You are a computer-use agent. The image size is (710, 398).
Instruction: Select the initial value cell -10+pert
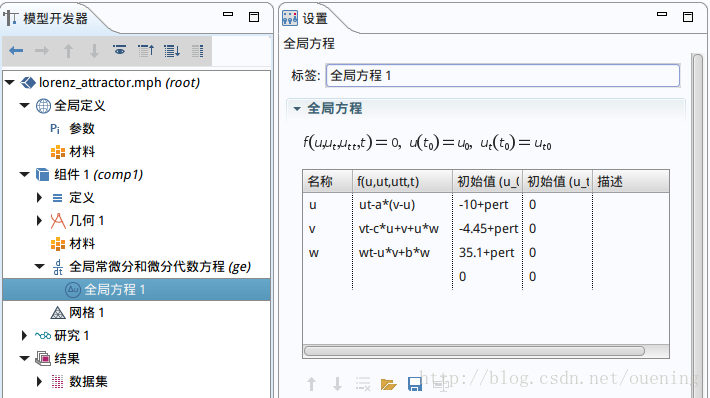pyautogui.click(x=487, y=205)
